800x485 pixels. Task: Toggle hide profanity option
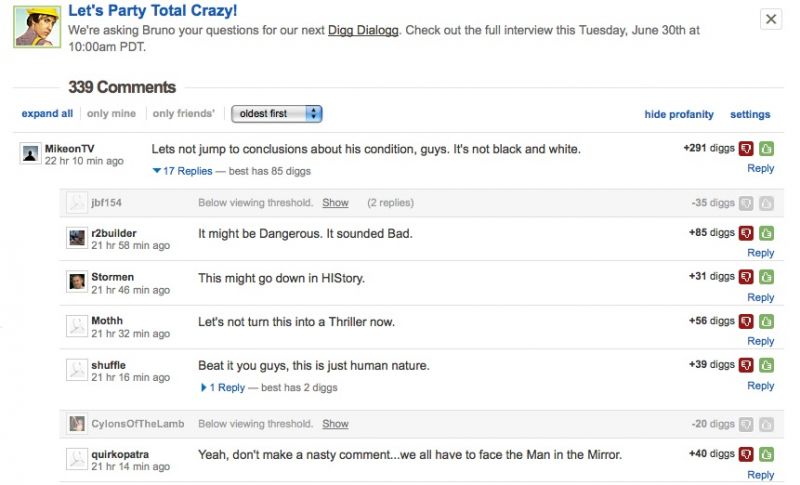[679, 114]
